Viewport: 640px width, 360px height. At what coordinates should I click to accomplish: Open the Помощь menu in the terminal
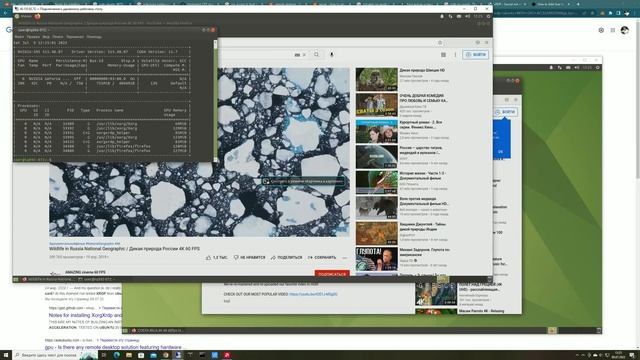coord(94,37)
